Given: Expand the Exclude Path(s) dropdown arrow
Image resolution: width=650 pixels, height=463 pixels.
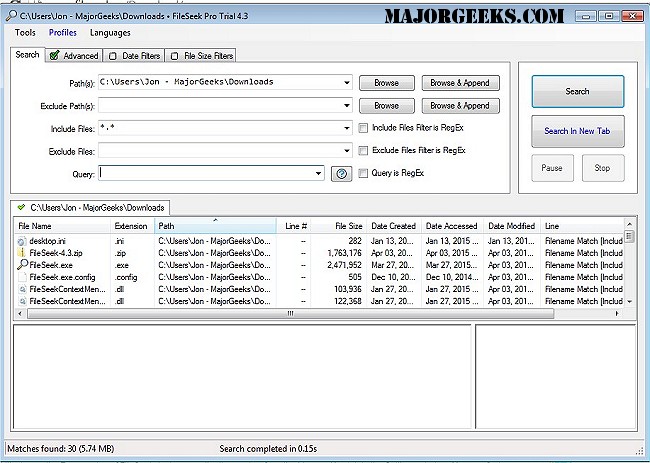Looking at the screenshot, I should [347, 105].
